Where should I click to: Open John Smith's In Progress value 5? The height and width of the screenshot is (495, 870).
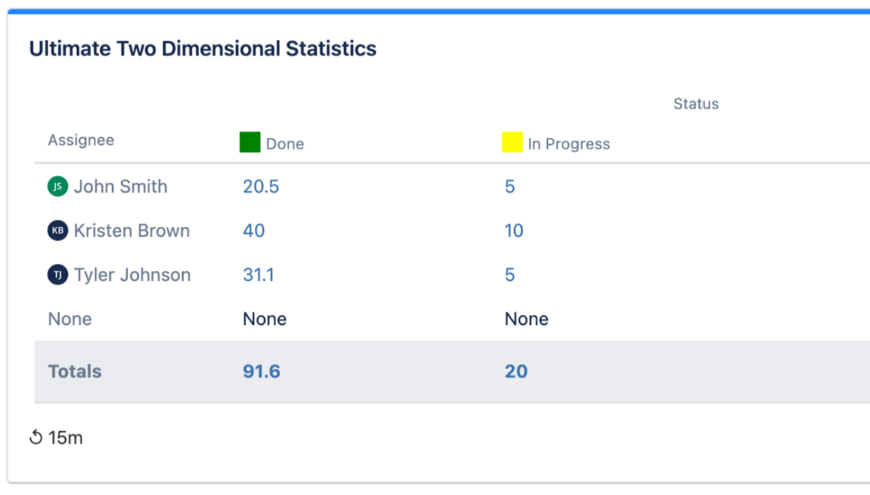[x=510, y=187]
